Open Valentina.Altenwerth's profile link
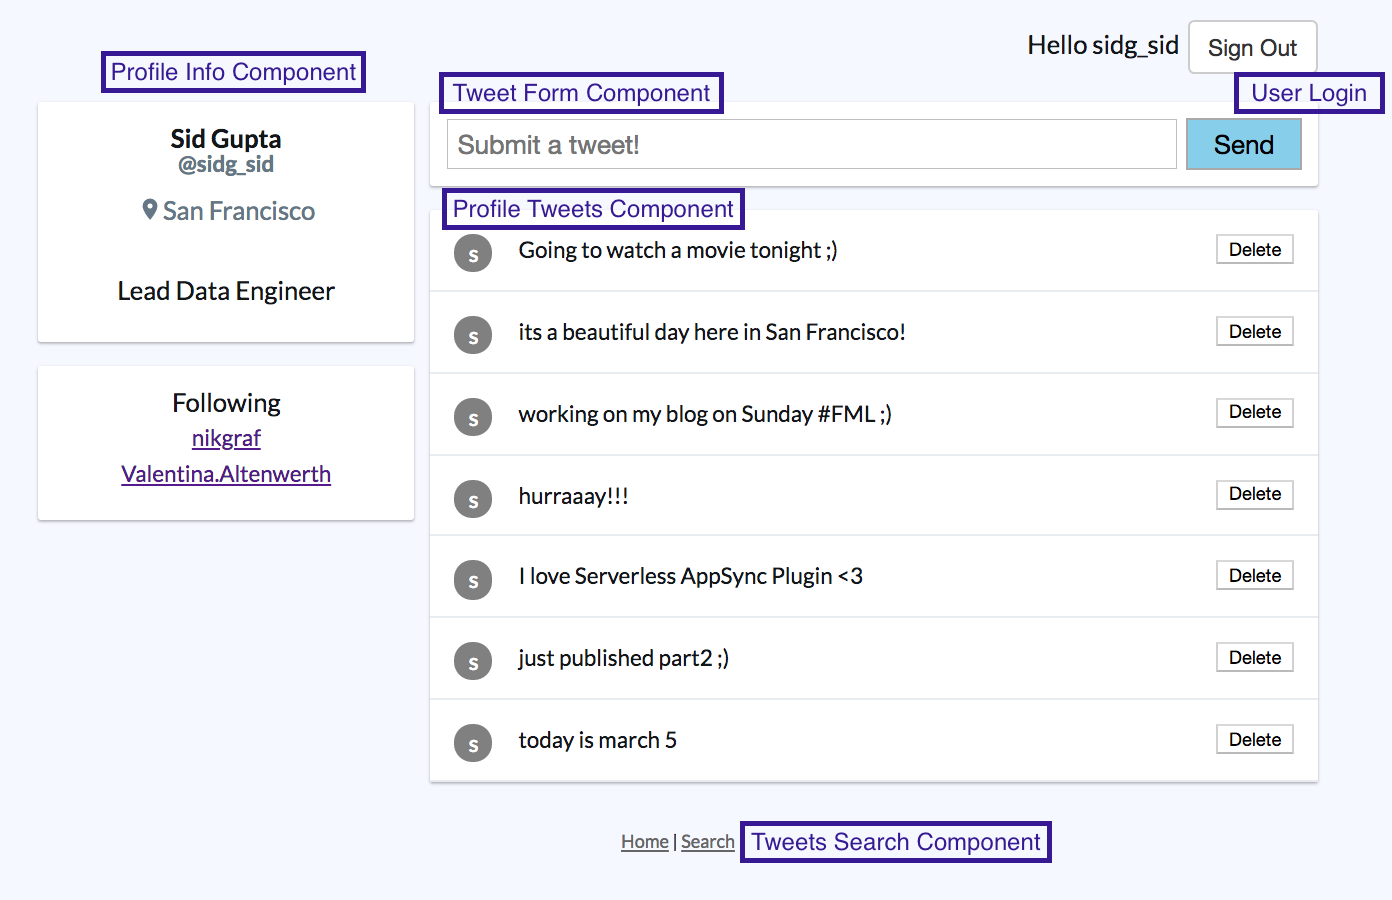Image resolution: width=1392 pixels, height=900 pixels. [x=226, y=474]
